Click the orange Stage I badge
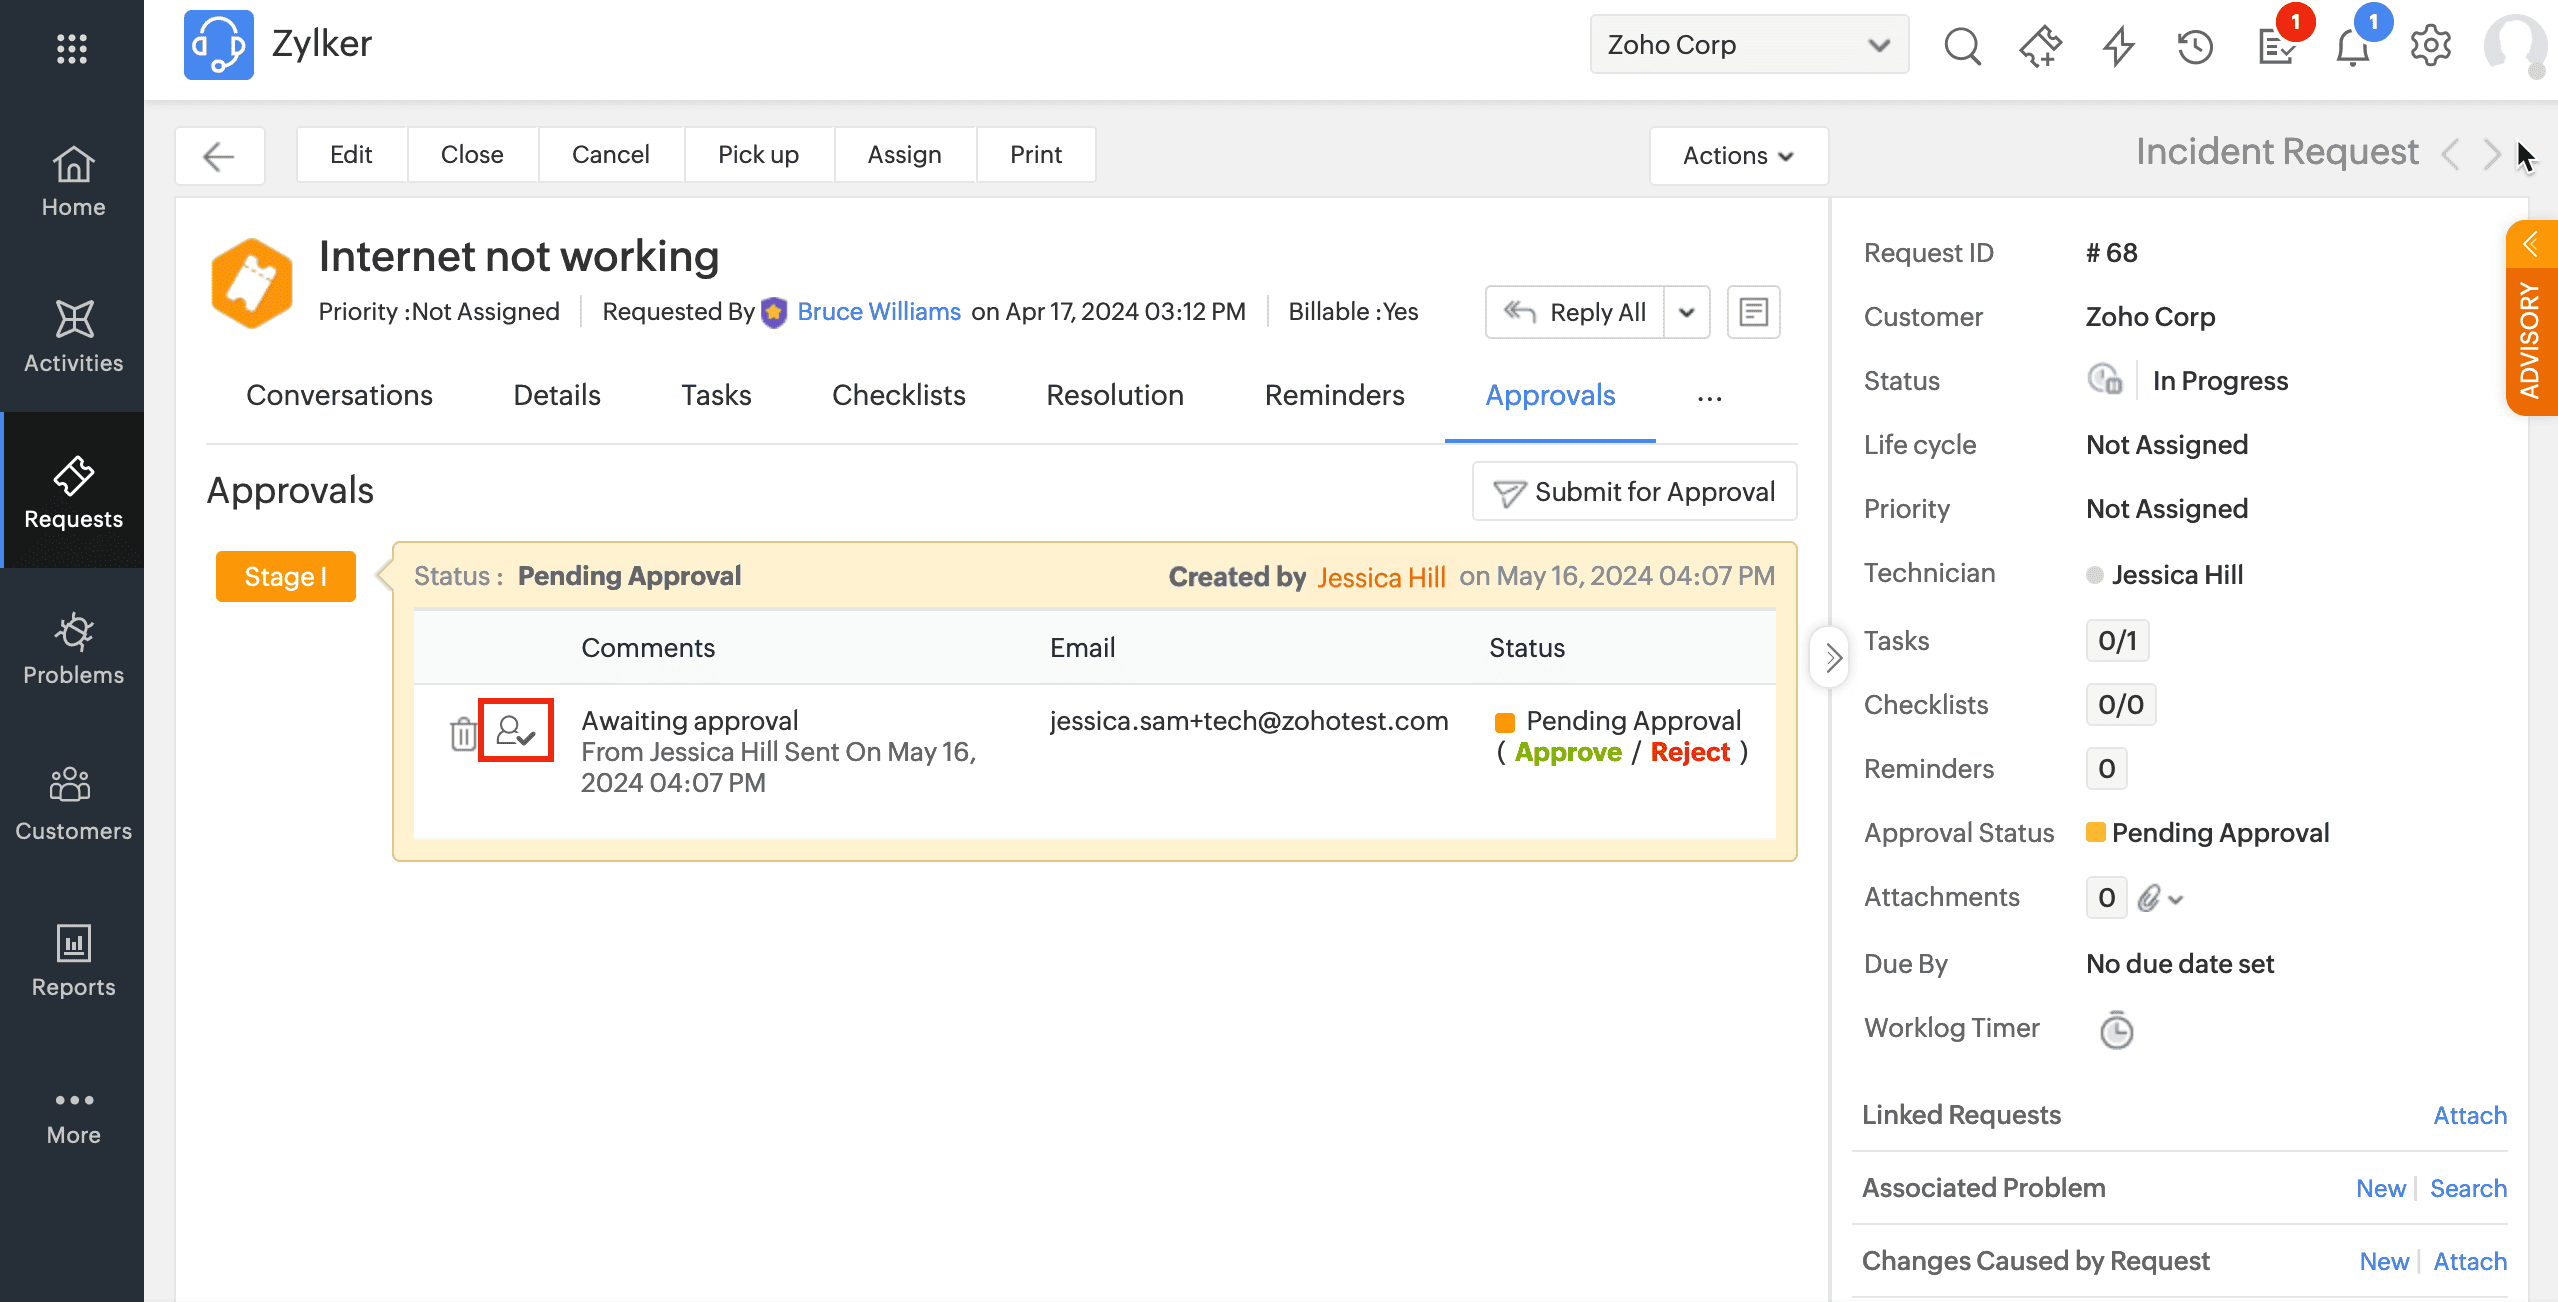 coord(285,576)
